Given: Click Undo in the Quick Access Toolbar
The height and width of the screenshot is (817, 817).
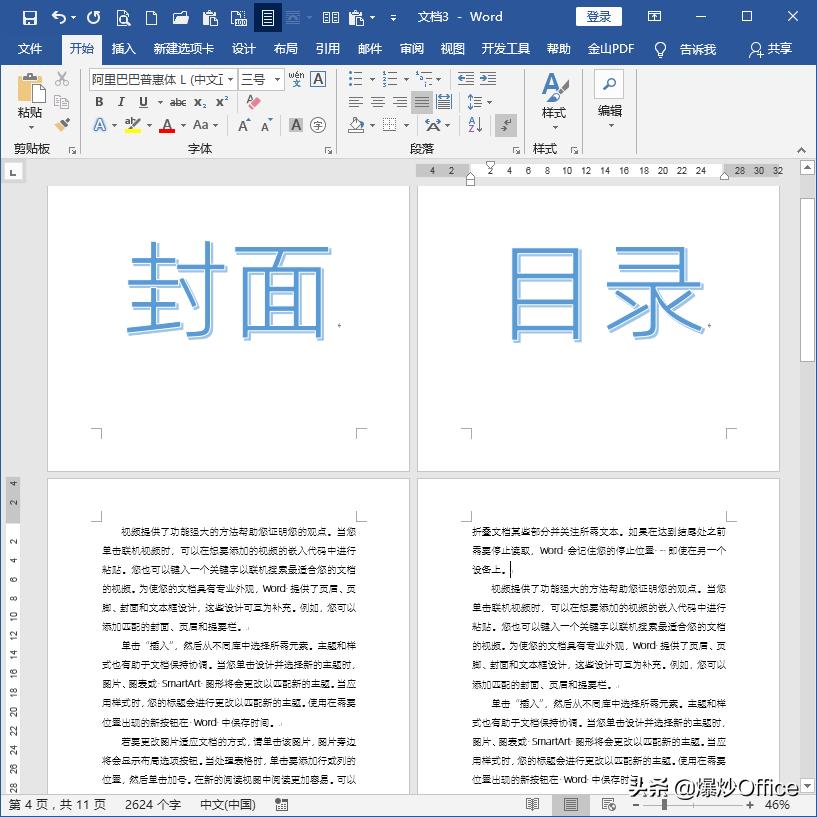Looking at the screenshot, I should tap(57, 17).
